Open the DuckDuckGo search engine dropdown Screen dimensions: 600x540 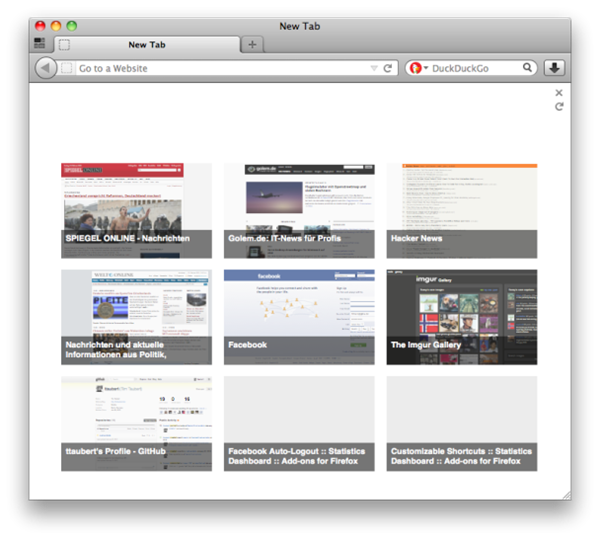click(419, 68)
